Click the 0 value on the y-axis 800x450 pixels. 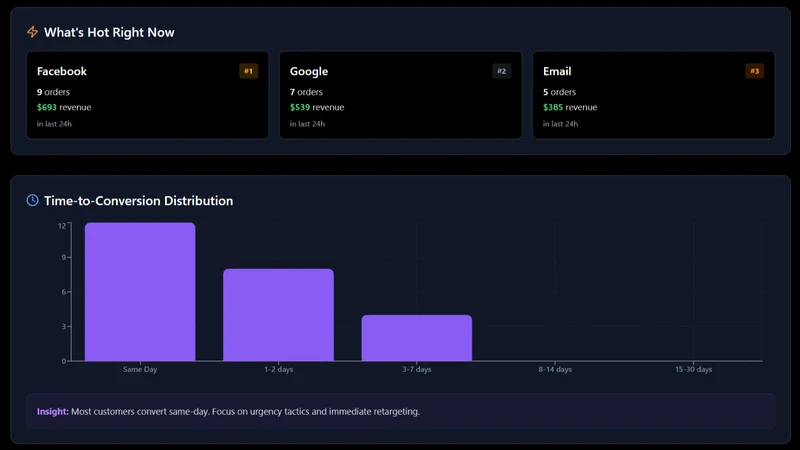pyautogui.click(x=64, y=361)
